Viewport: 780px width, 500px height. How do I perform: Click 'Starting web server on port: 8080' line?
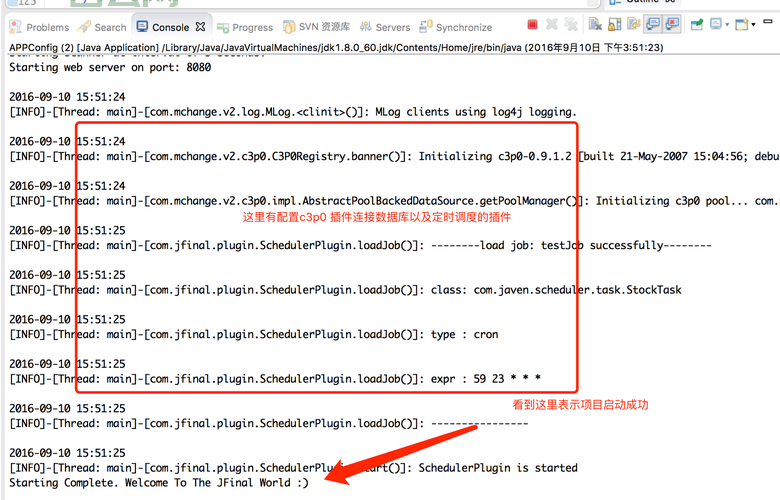tap(110, 67)
